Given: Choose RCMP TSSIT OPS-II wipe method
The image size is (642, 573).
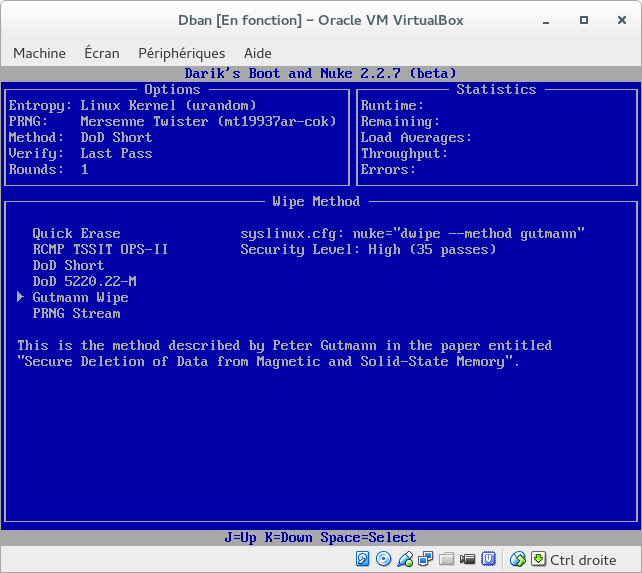Looking at the screenshot, I should click(x=100, y=249).
